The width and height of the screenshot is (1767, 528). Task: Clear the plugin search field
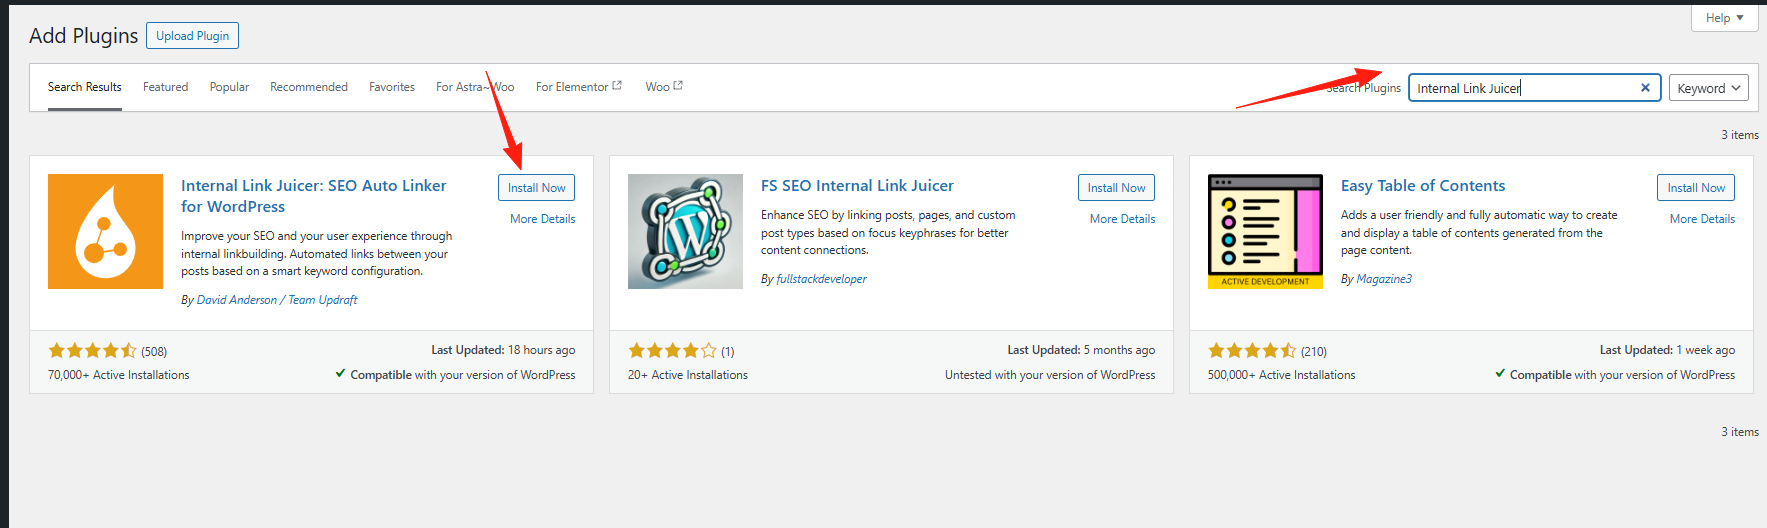(x=1645, y=88)
